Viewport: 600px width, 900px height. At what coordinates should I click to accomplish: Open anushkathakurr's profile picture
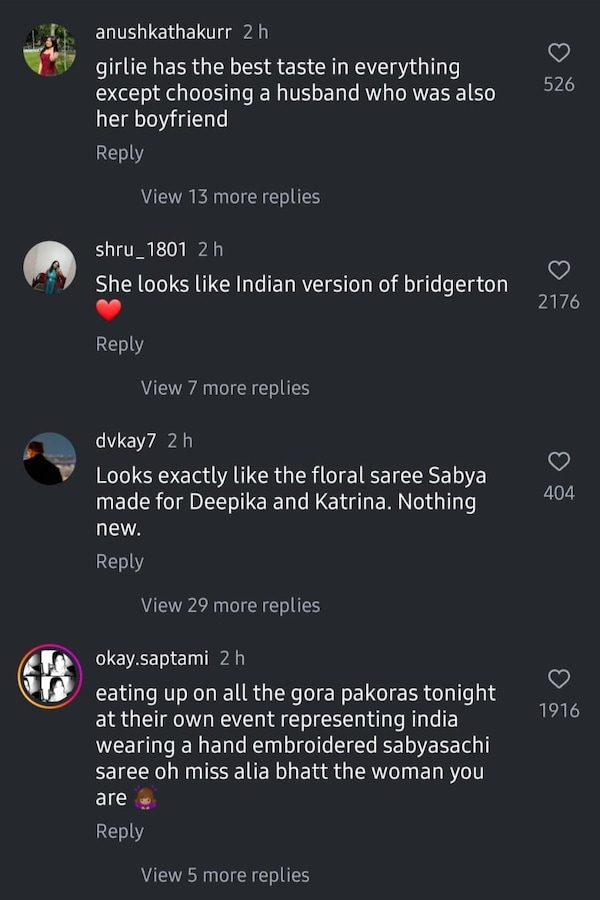pos(49,49)
